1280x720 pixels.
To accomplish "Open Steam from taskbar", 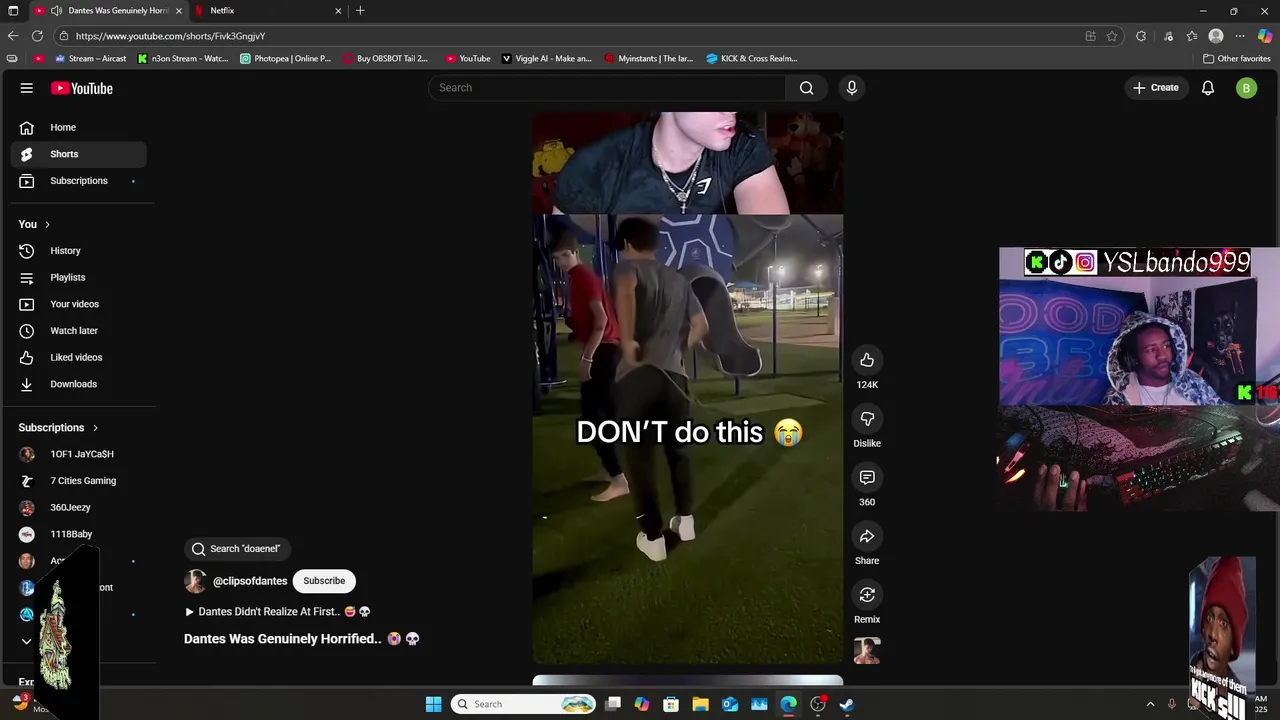I will click(x=847, y=704).
